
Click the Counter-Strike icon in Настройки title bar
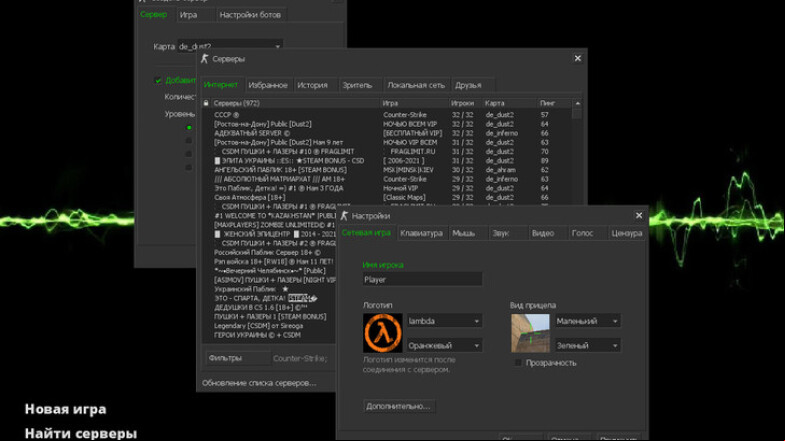344,216
